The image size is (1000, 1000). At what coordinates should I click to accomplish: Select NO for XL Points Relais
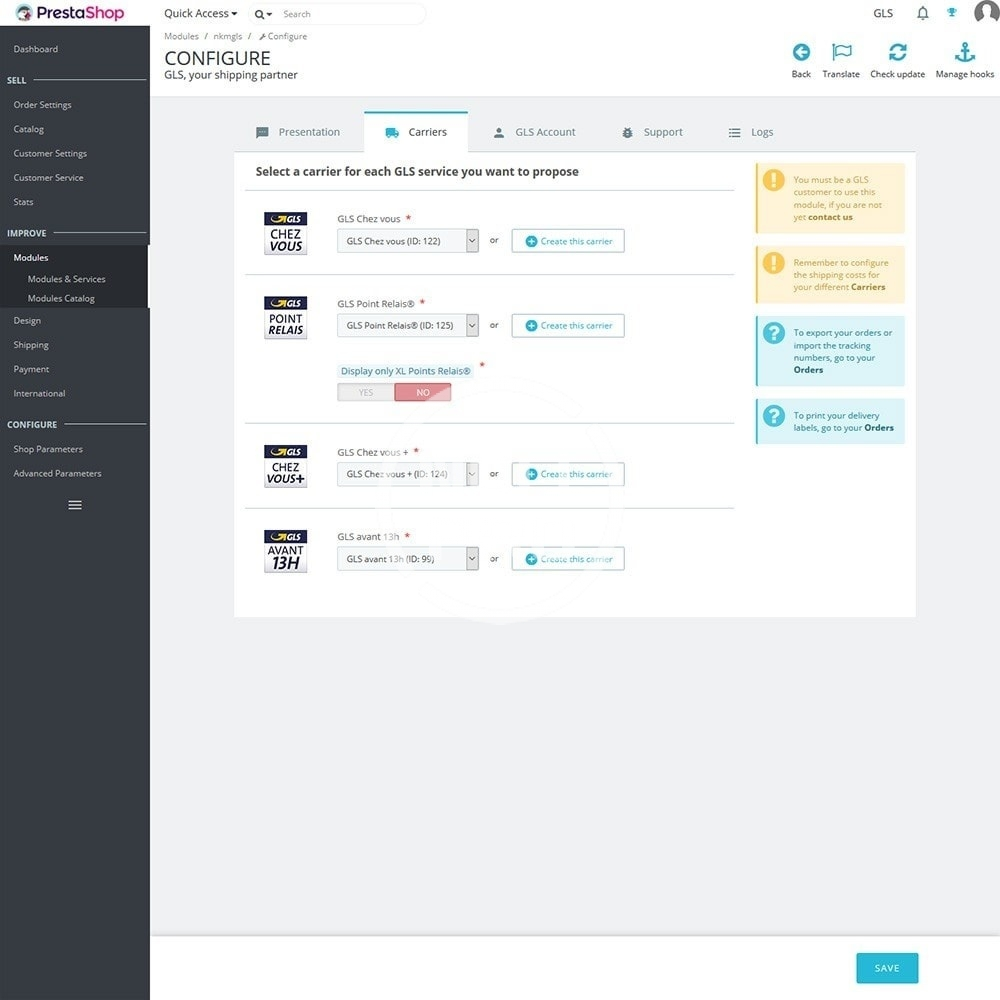(423, 392)
